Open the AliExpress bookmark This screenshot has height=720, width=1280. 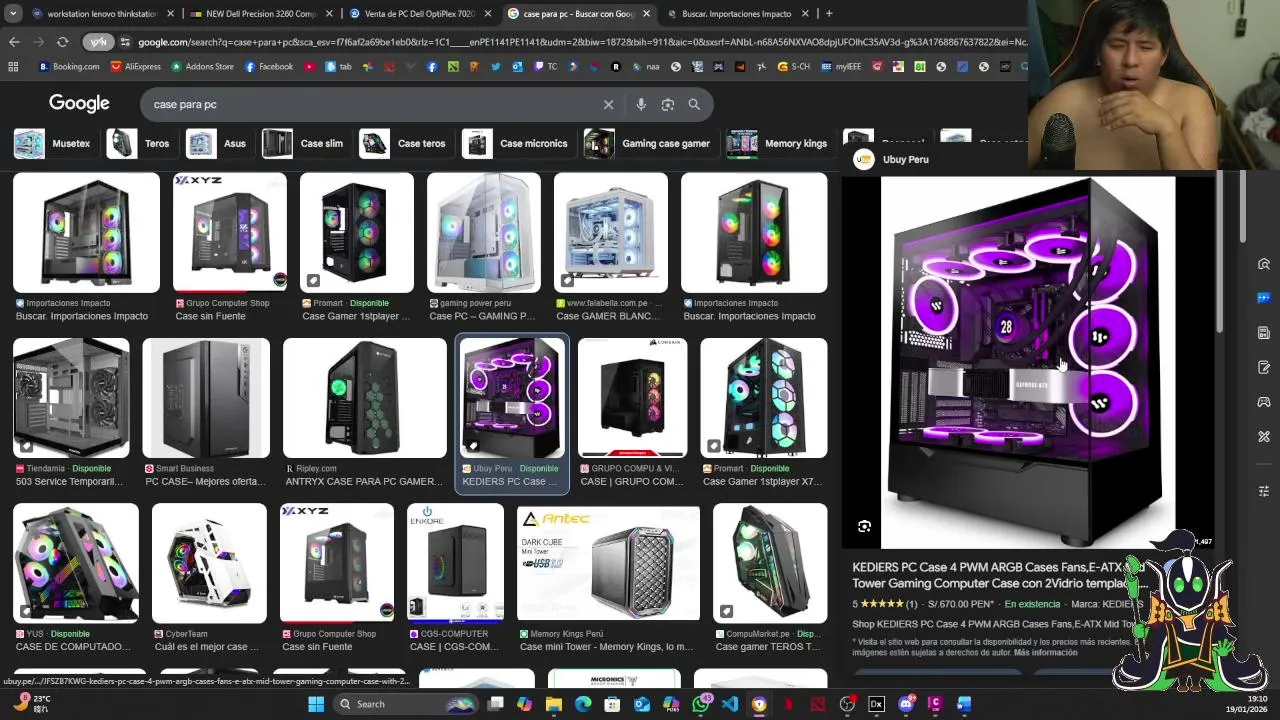click(135, 67)
